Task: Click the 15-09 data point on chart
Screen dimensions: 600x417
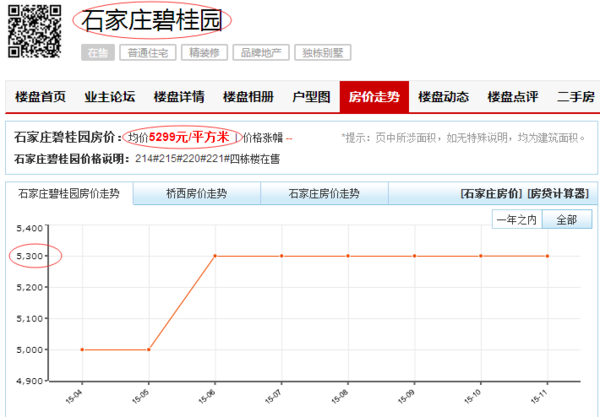Action: click(x=414, y=256)
